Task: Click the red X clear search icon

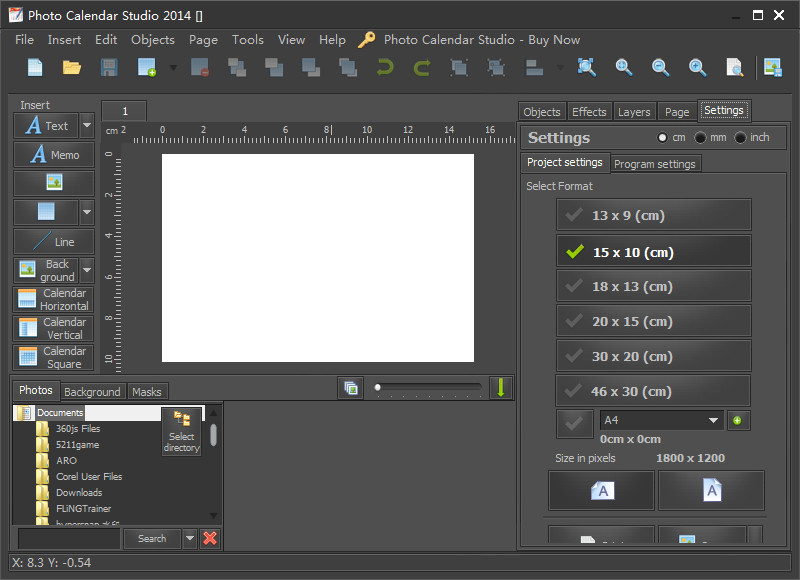Action: [x=210, y=538]
